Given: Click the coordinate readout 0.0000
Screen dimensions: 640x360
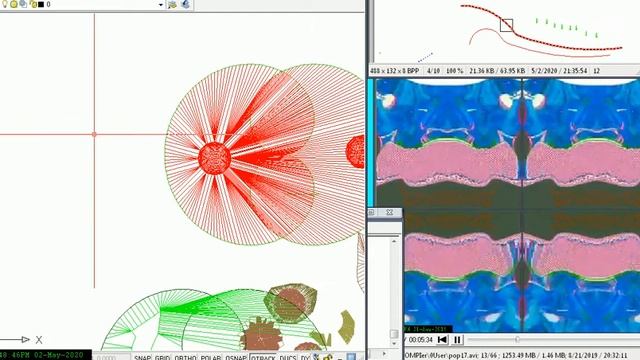Looking at the screenshot, I should pyautogui.click(x=107, y=358).
